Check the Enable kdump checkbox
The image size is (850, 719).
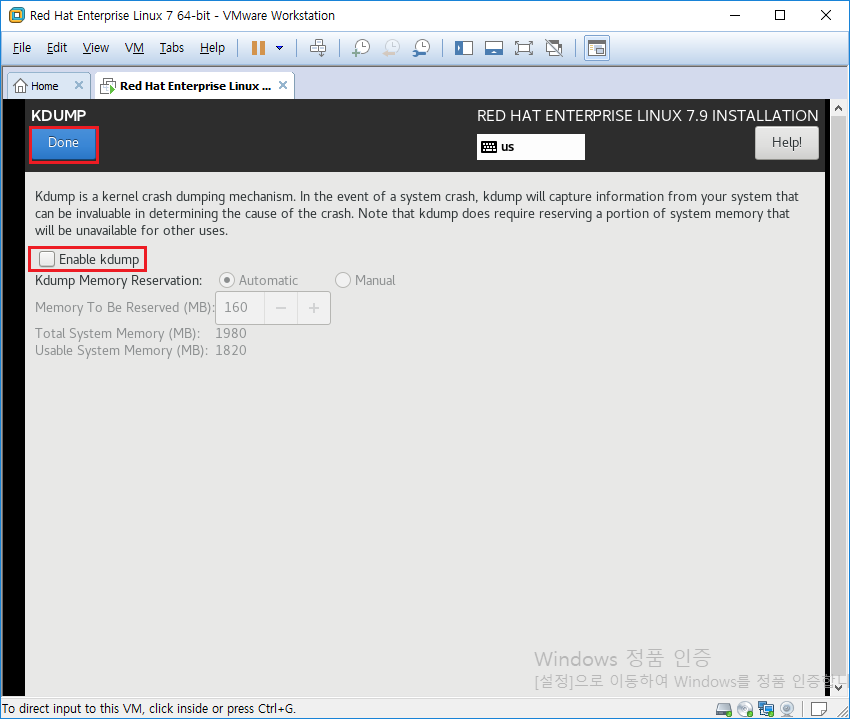(47, 259)
